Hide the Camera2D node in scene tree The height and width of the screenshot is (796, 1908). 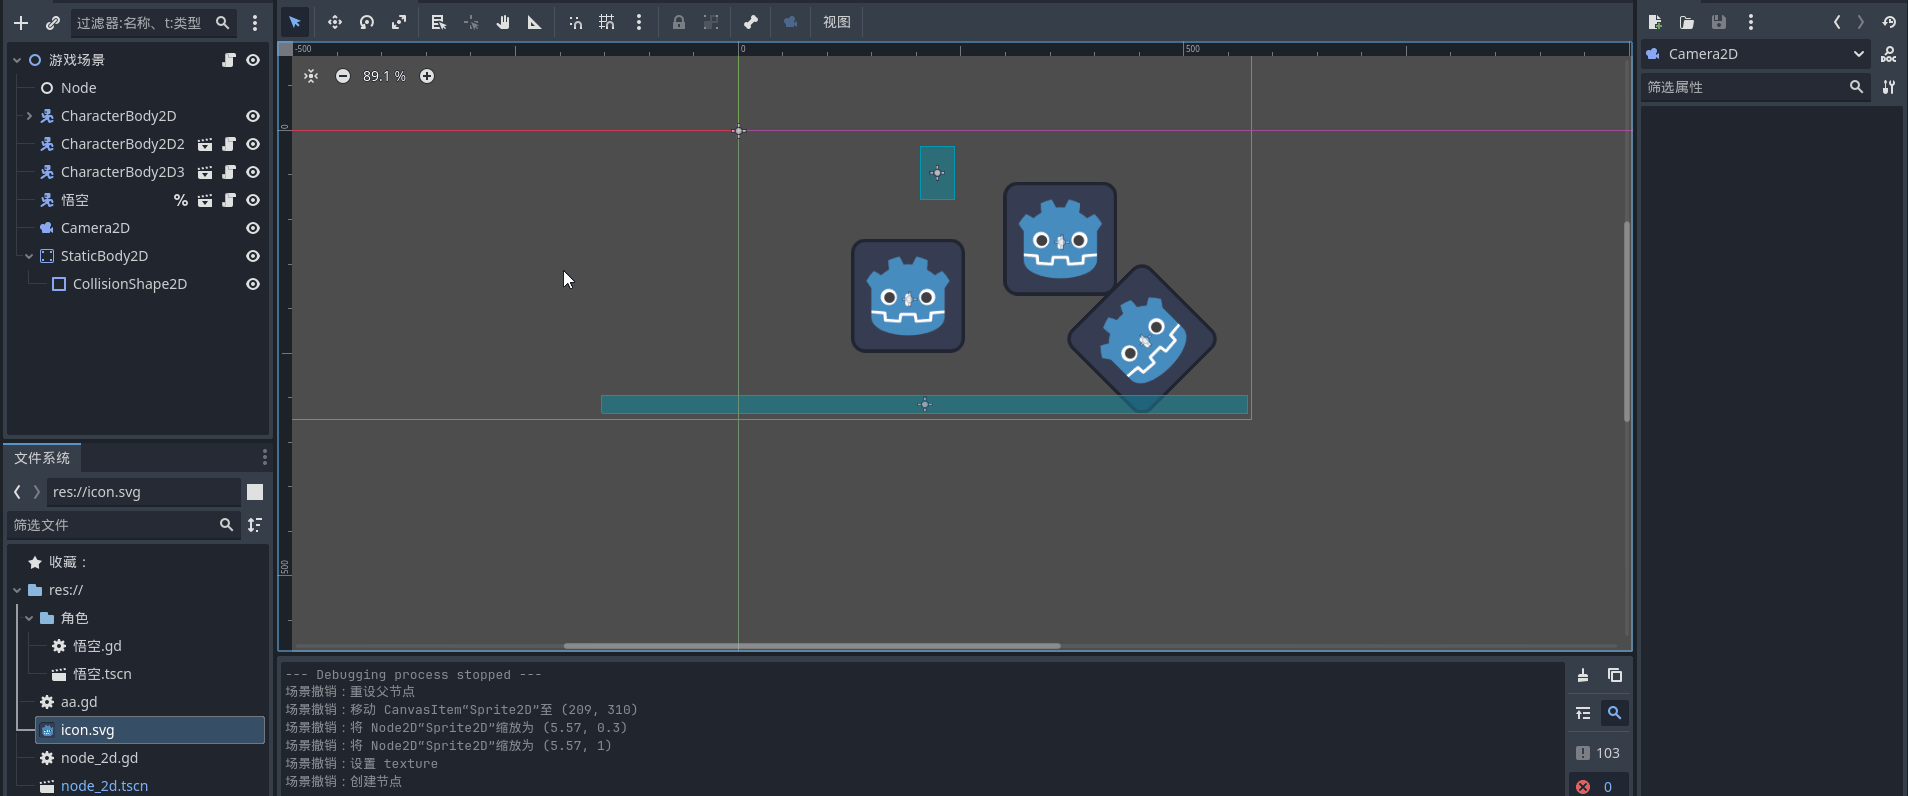pos(253,228)
